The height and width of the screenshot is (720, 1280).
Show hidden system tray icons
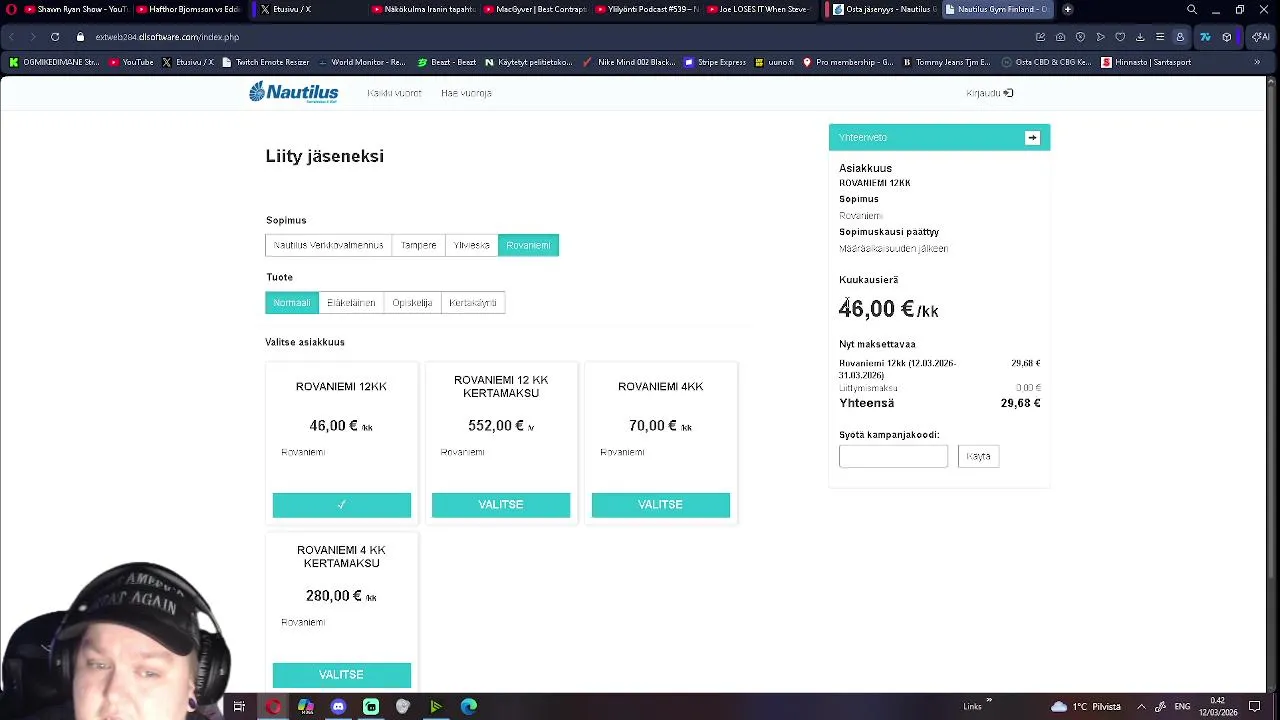(1141, 707)
